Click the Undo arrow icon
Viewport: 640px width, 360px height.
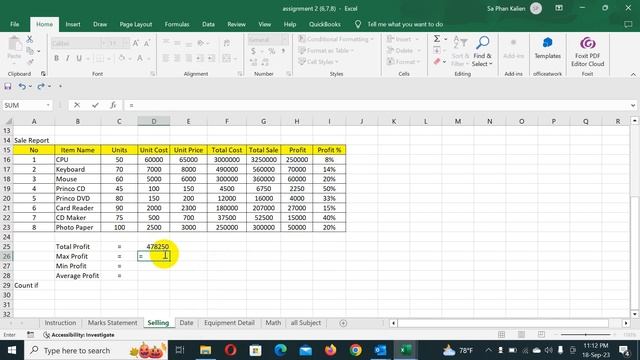(x=22, y=86)
